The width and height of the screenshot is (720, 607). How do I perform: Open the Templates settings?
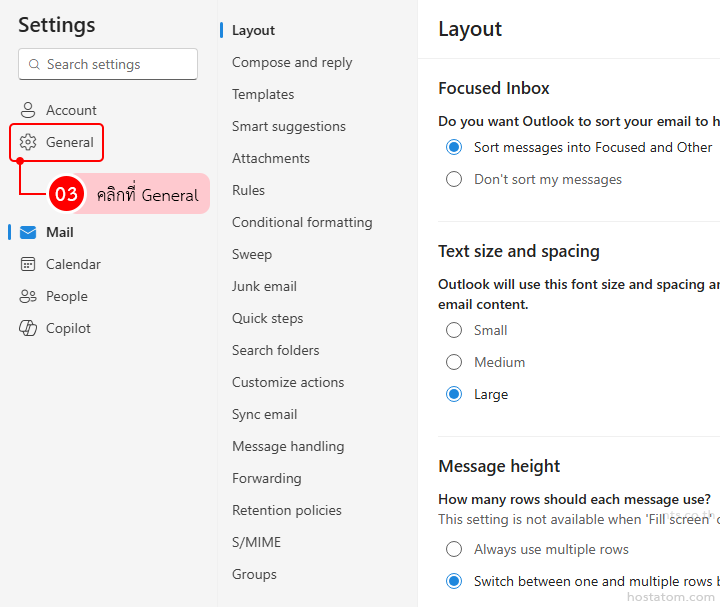[263, 94]
